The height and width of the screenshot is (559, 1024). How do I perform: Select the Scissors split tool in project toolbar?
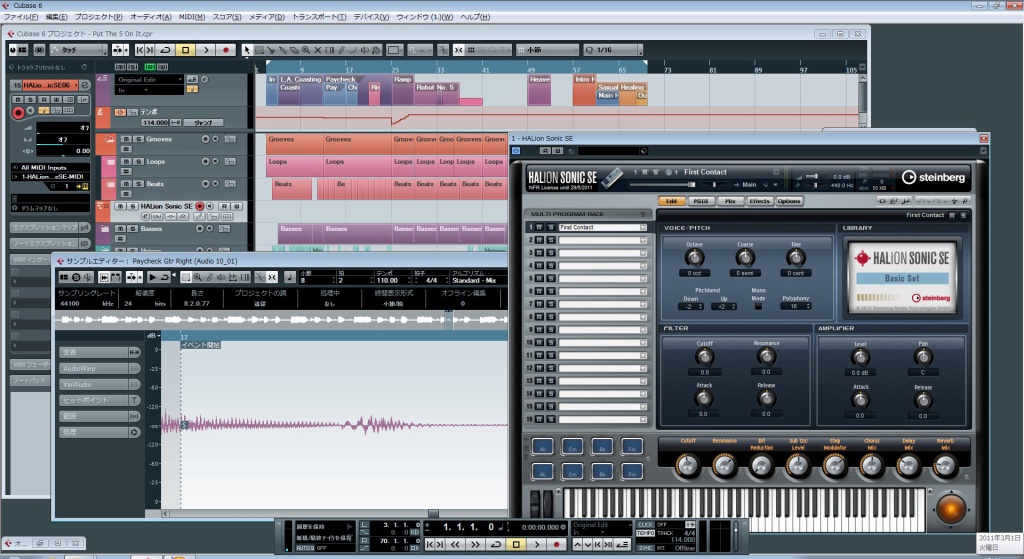point(270,50)
